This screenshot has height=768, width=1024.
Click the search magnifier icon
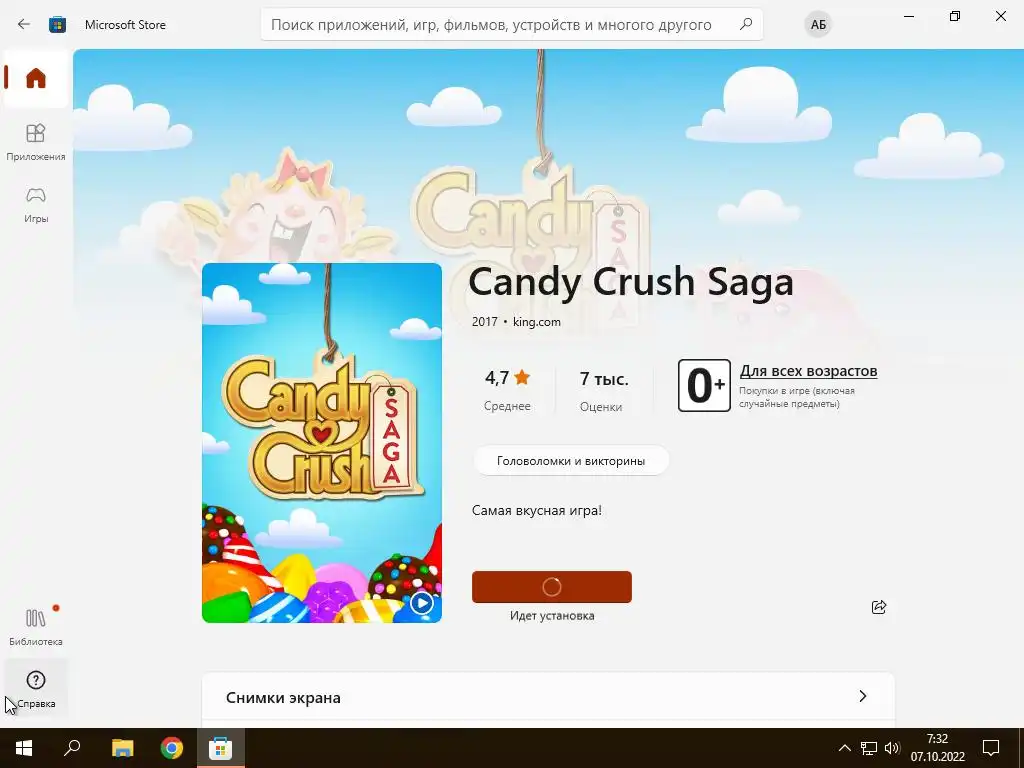(746, 24)
